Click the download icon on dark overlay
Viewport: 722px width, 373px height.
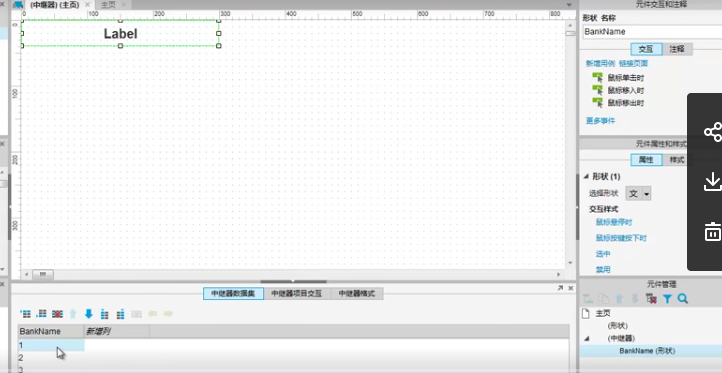[713, 181]
